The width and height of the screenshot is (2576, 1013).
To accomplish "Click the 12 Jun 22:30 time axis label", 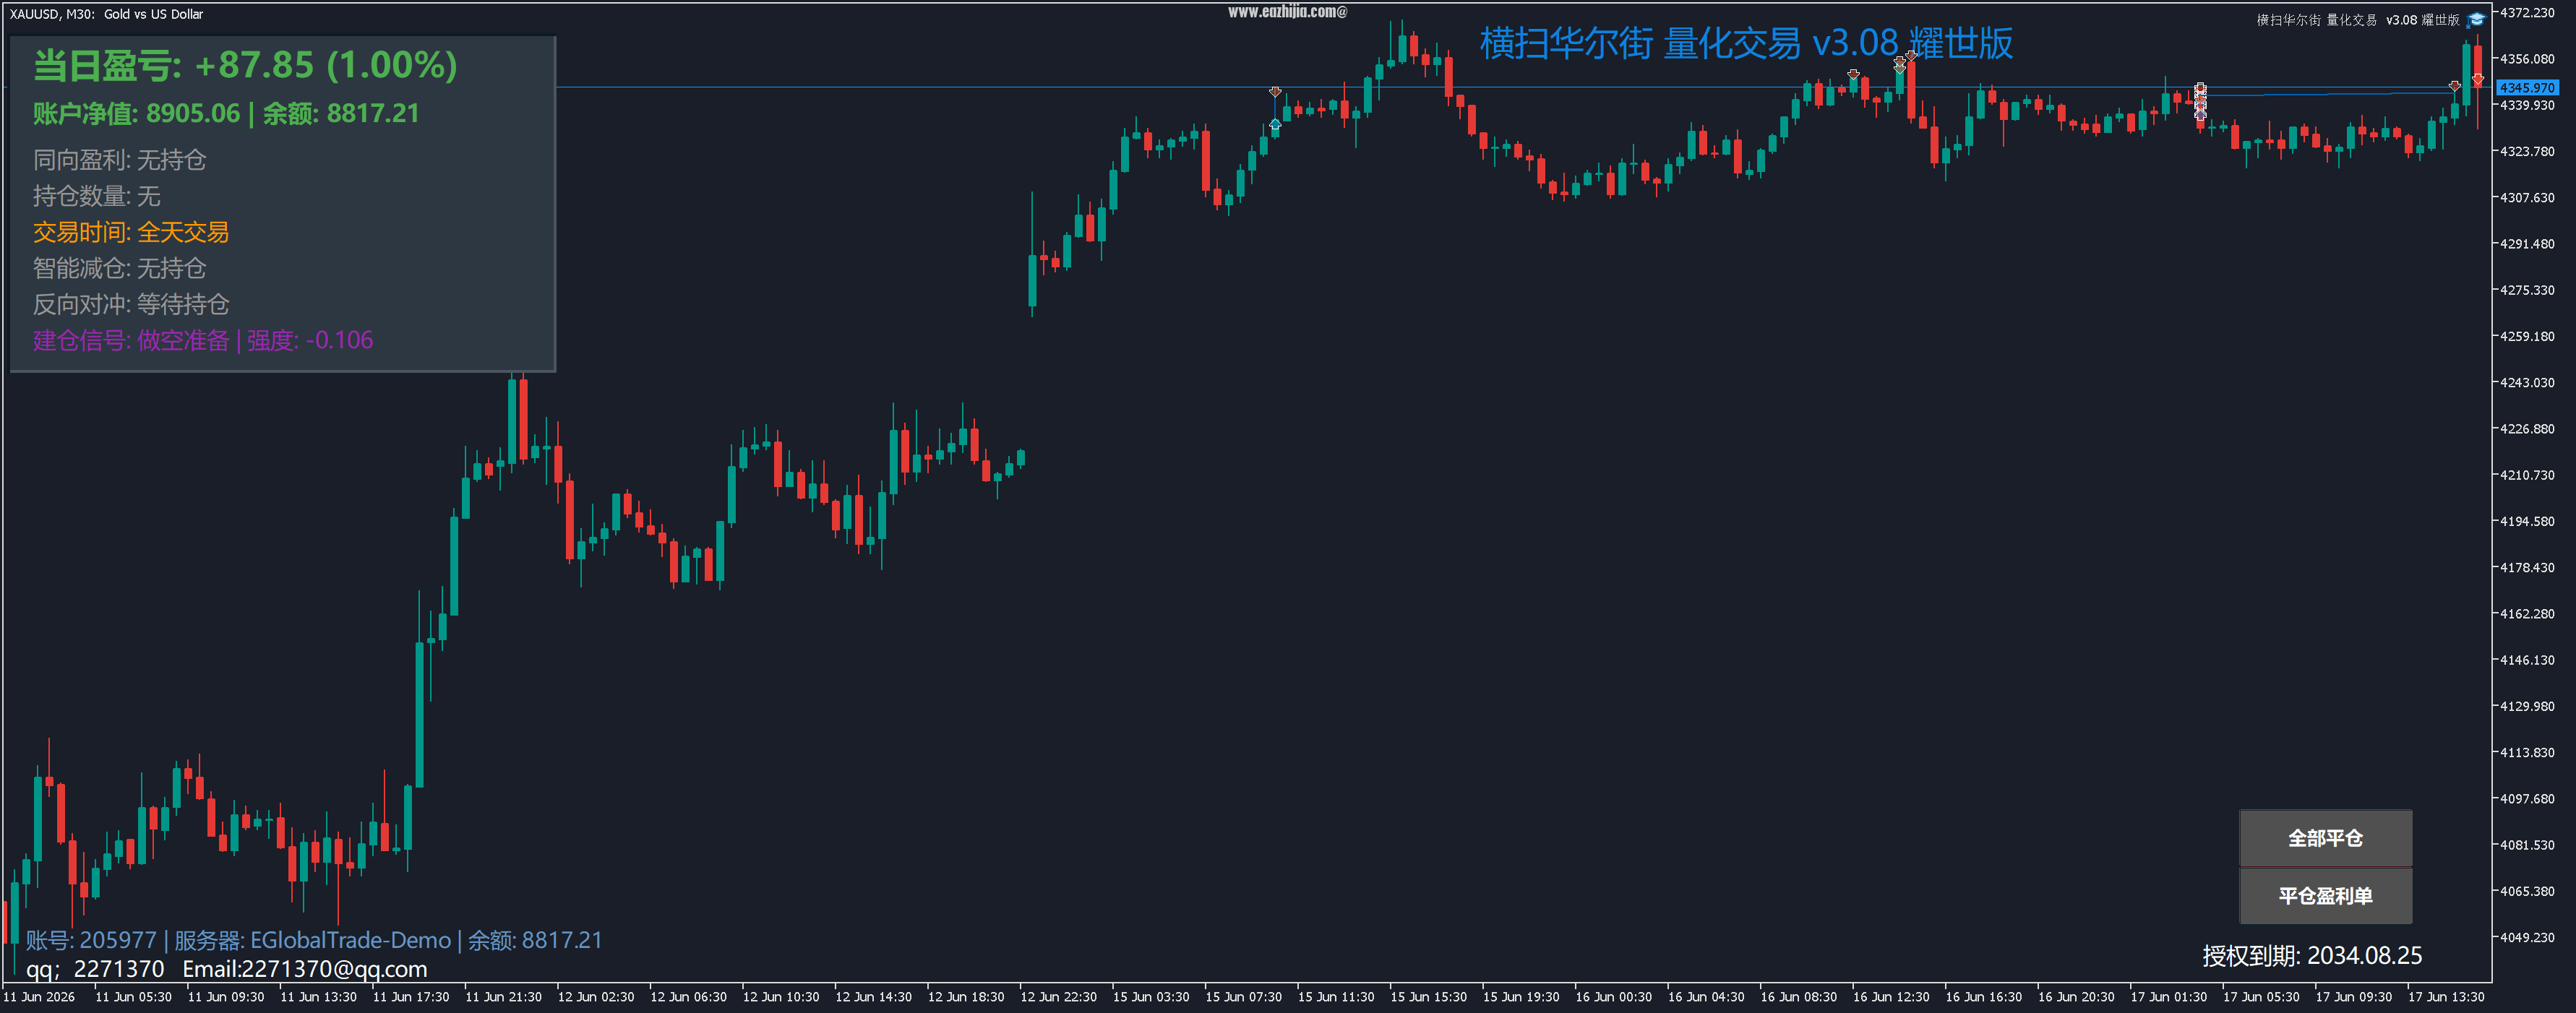I will 1058,997.
